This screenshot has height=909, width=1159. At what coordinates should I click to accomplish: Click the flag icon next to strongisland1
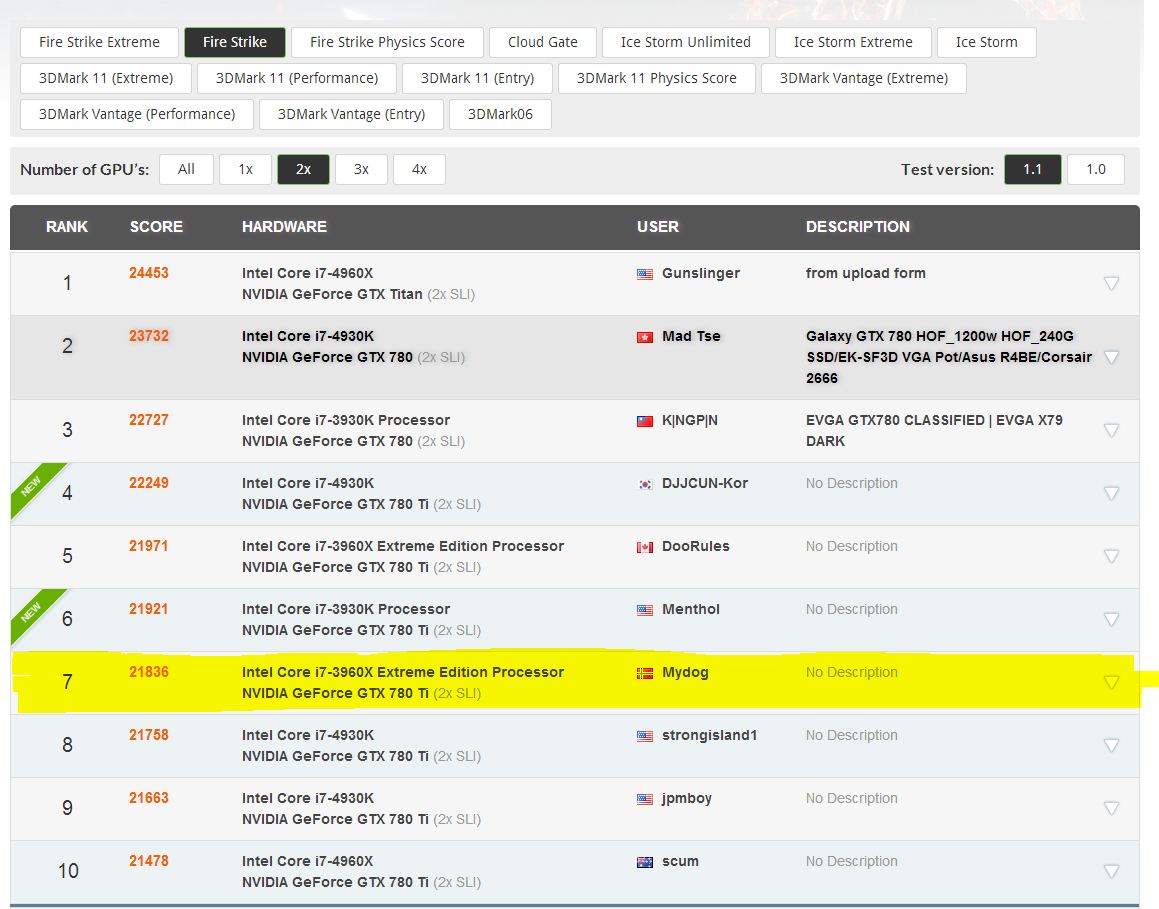tap(645, 736)
